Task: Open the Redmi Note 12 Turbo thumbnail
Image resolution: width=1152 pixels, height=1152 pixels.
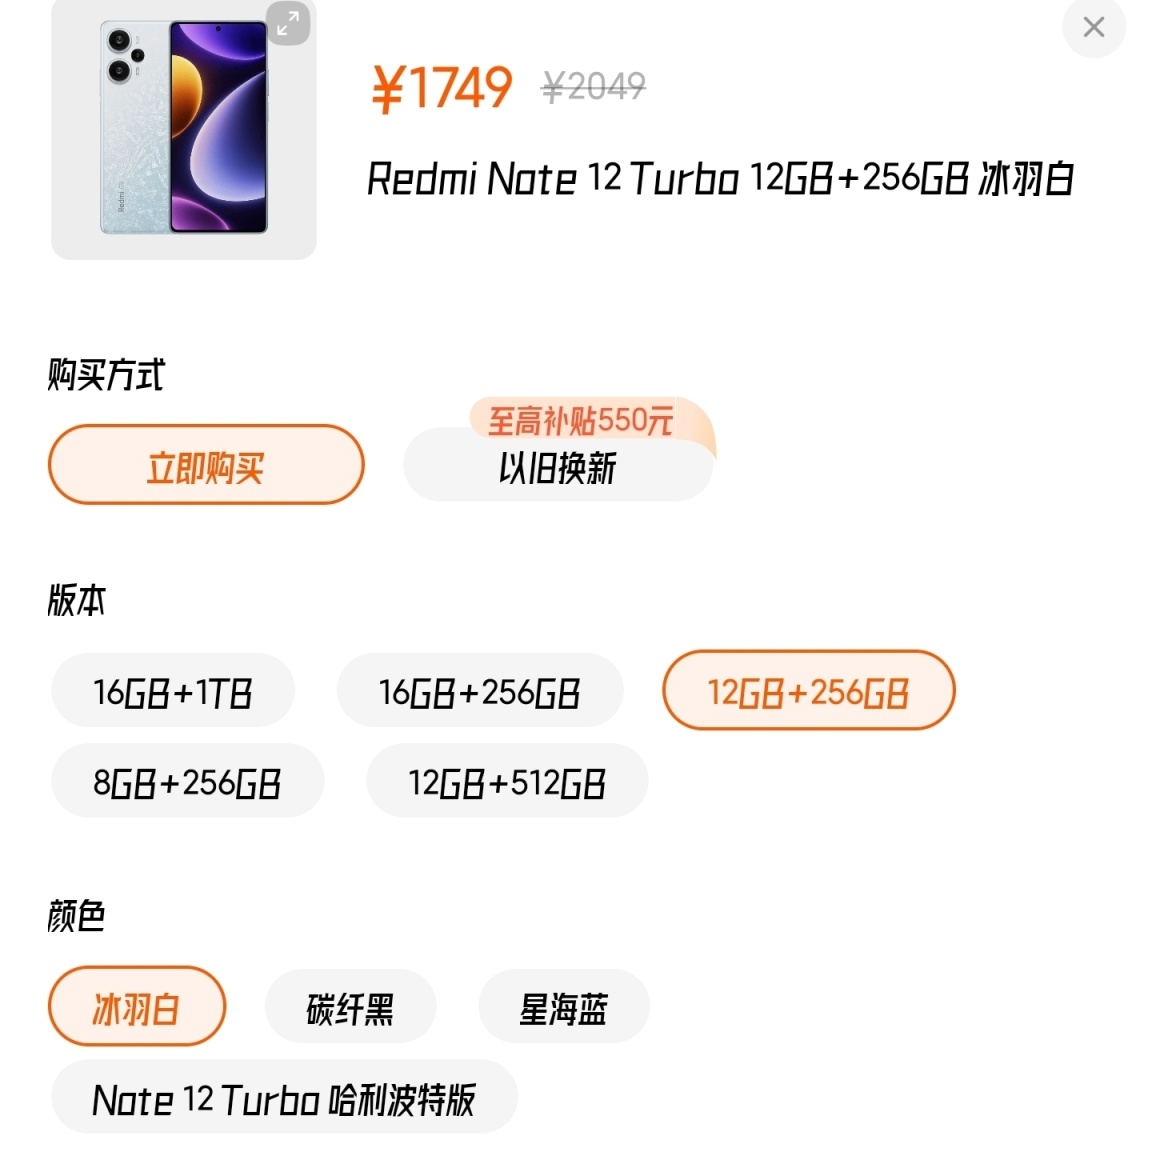Action: tap(184, 130)
